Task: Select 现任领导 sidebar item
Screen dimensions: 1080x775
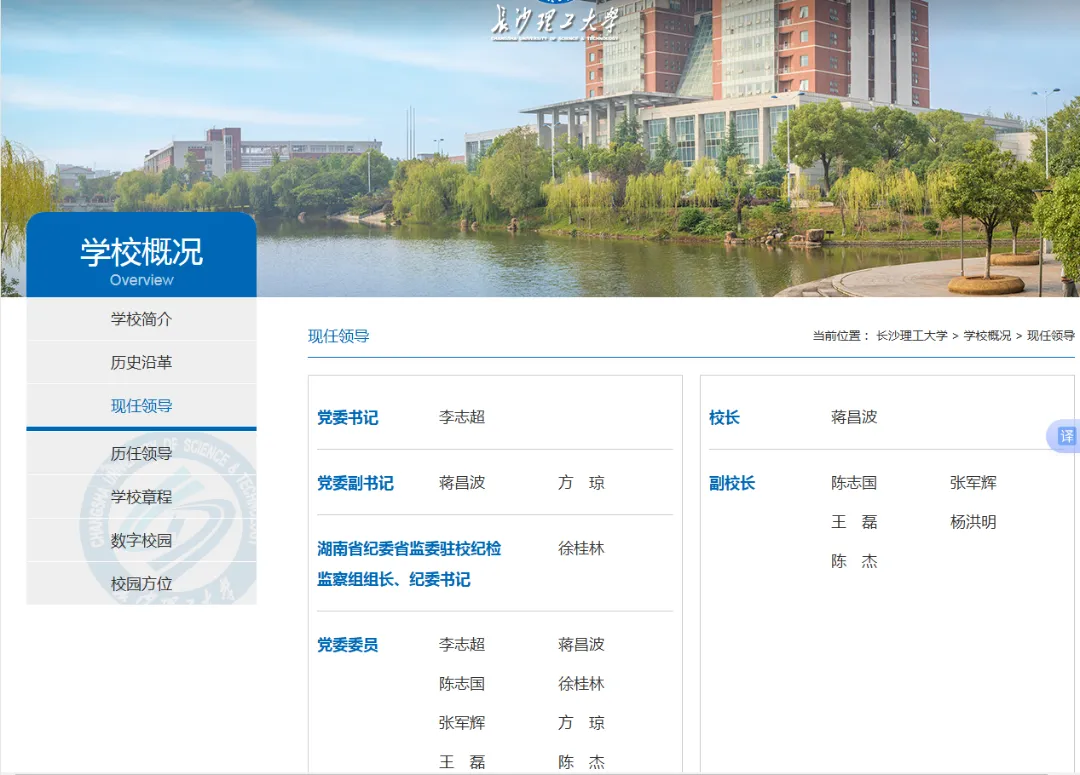Action: click(141, 406)
